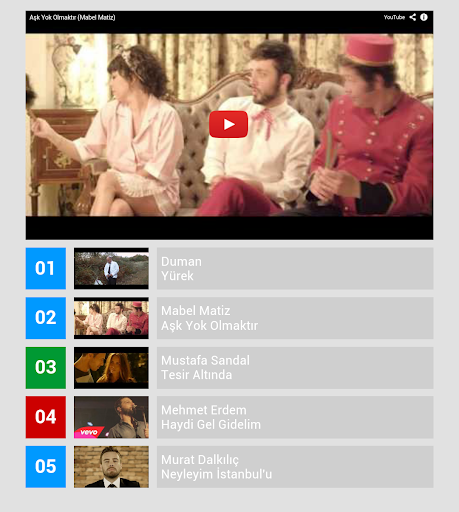Select the red 04 rank badge

(46, 417)
